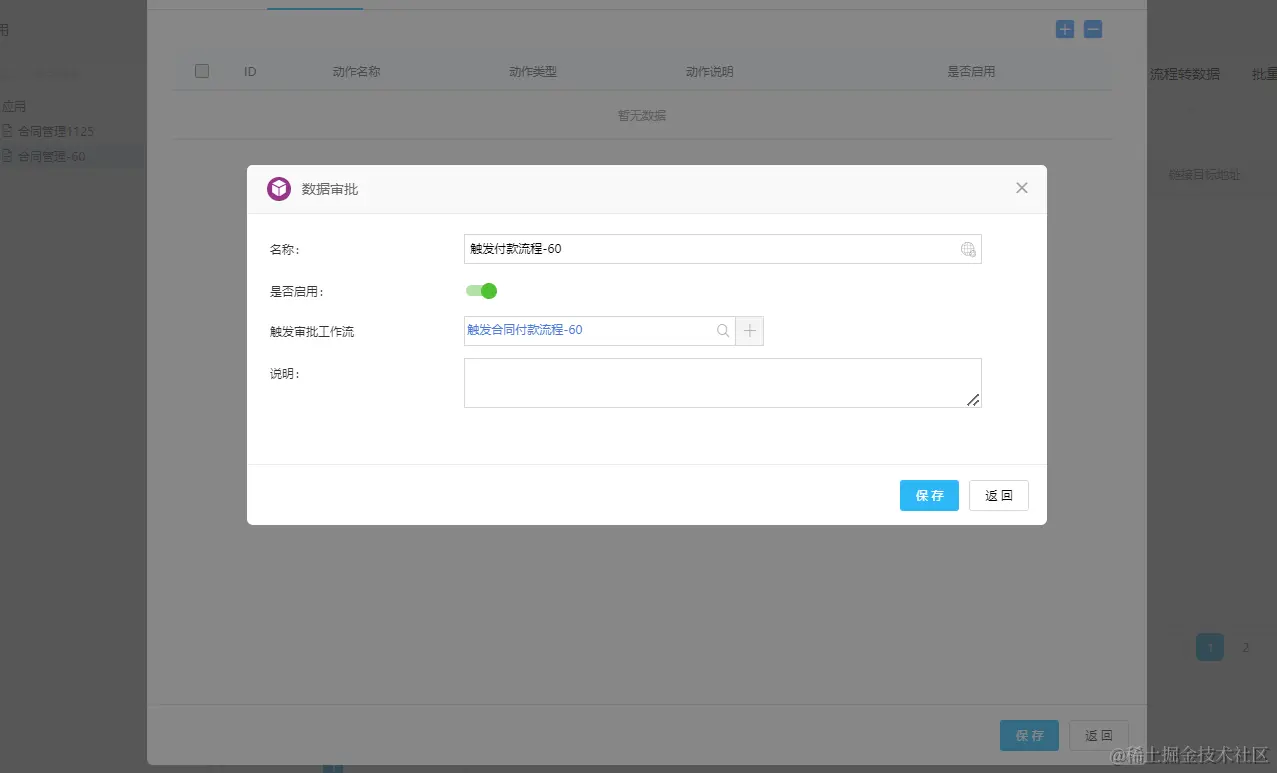The width and height of the screenshot is (1277, 773).
Task: Click the 暂无数据 empty table text
Action: tap(642, 115)
